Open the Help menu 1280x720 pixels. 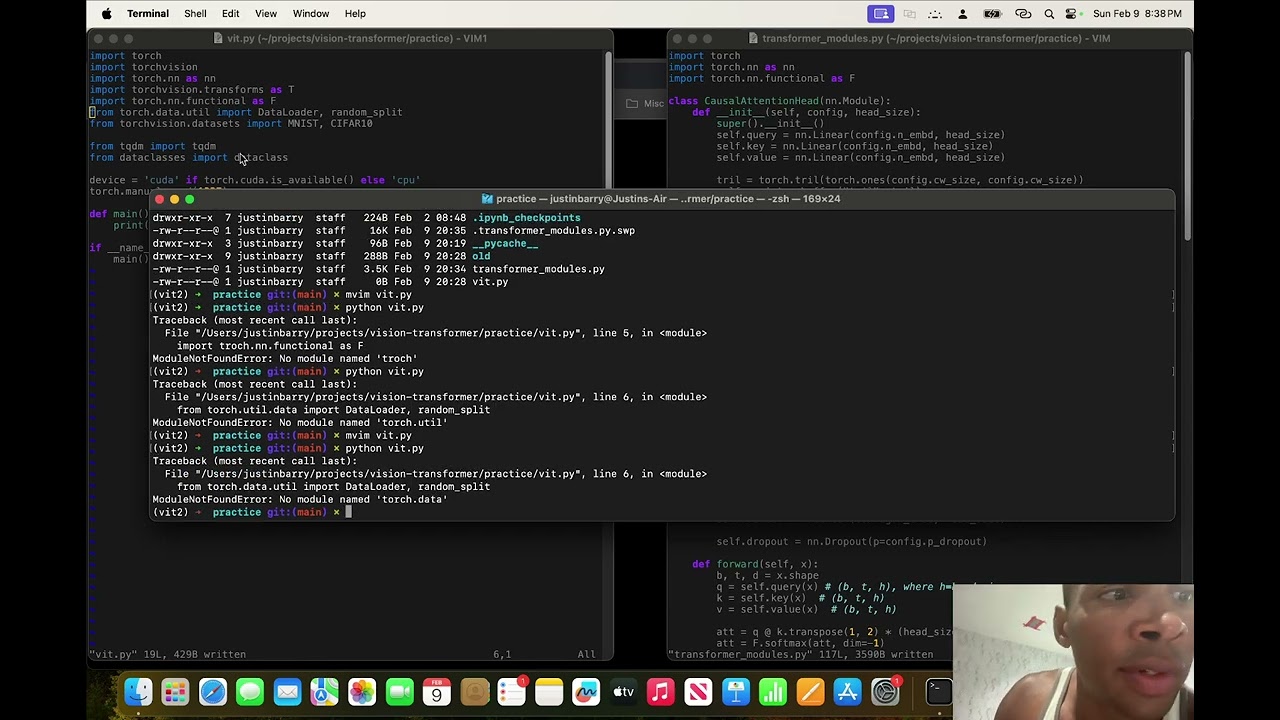click(355, 14)
